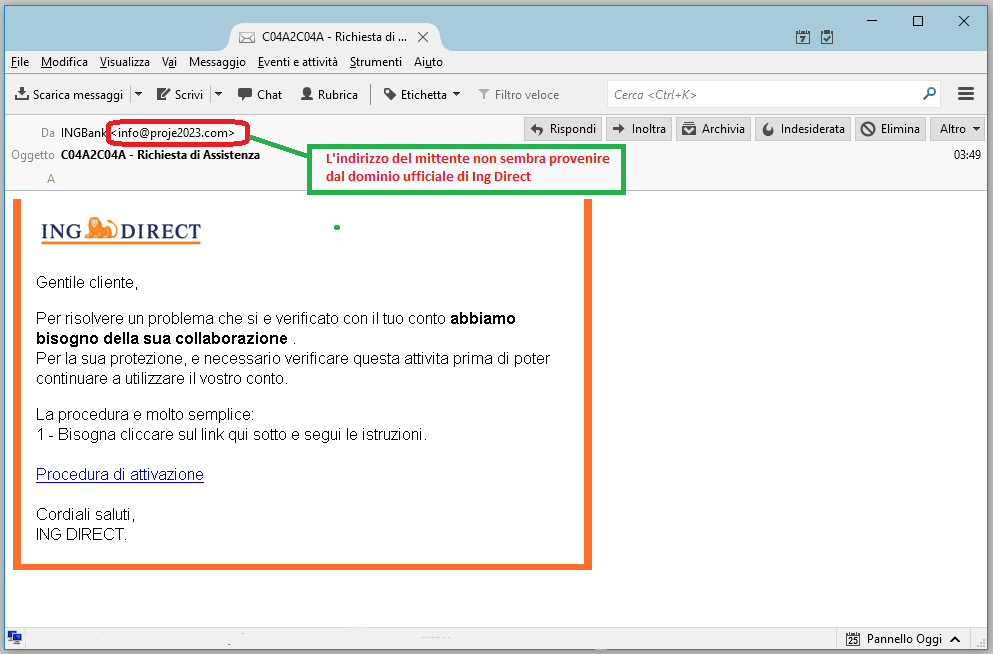Mark message as Indesiderata junk

point(802,129)
